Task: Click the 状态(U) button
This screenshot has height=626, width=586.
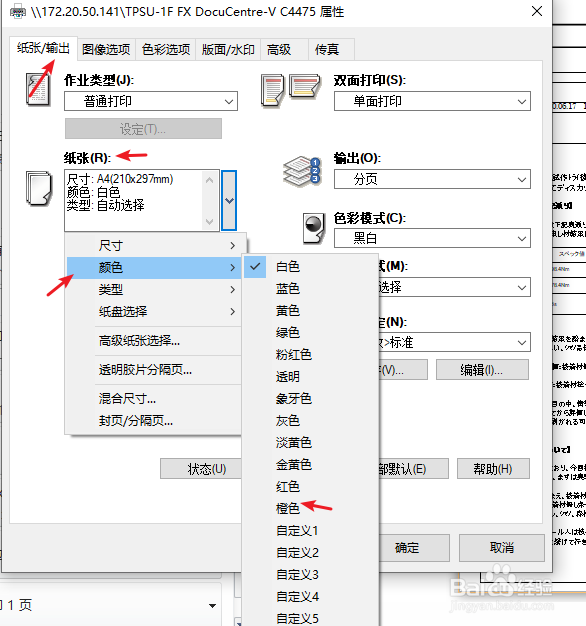Action: (x=201, y=468)
